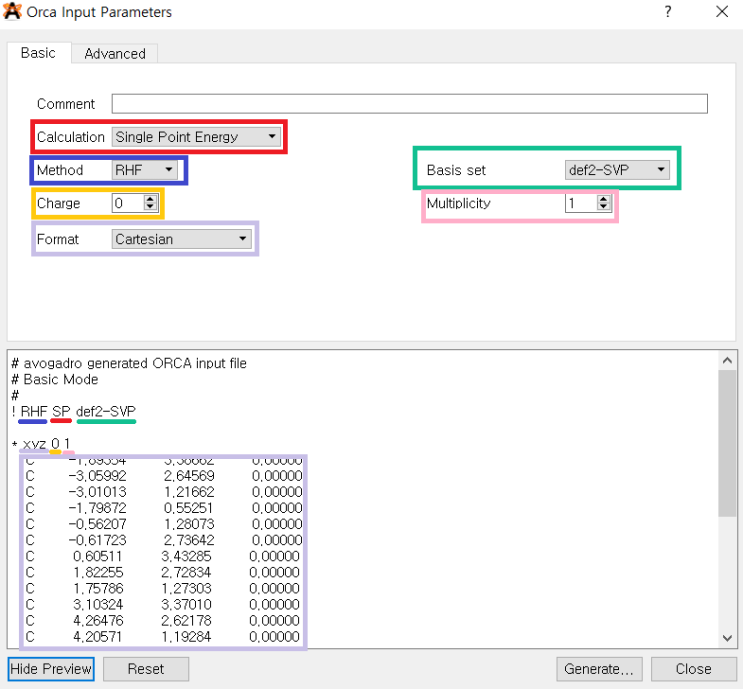Switch to the Advanced tab
The image size is (743, 689).
[115, 53]
